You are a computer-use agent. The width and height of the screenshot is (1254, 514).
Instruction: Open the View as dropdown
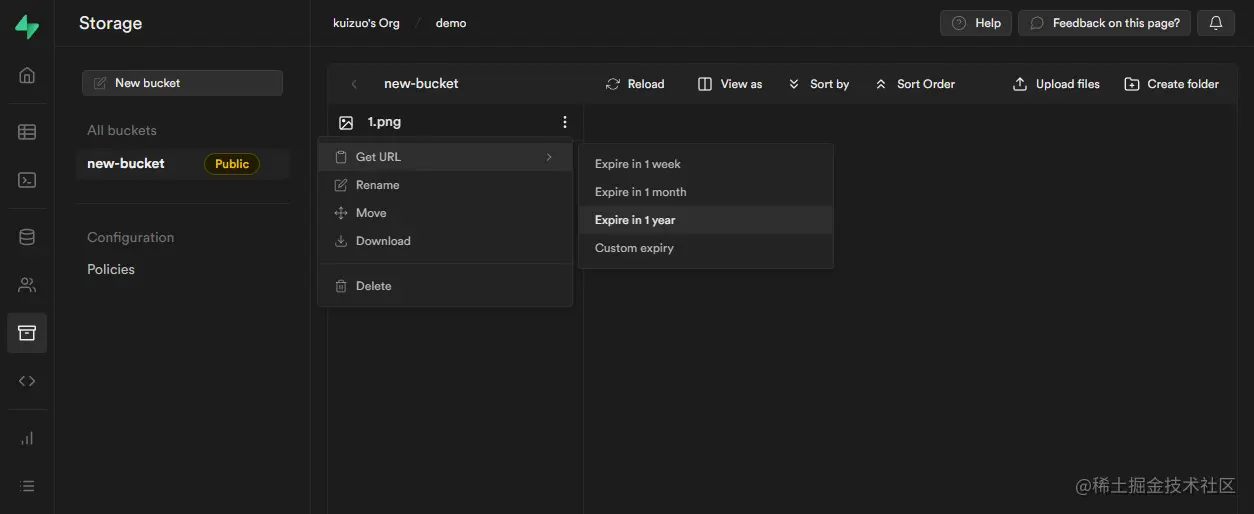[x=730, y=84]
